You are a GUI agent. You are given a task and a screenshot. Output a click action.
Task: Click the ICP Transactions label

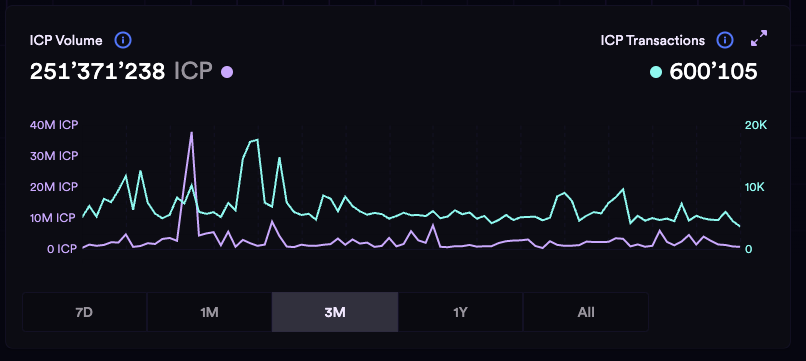pyautogui.click(x=652, y=40)
